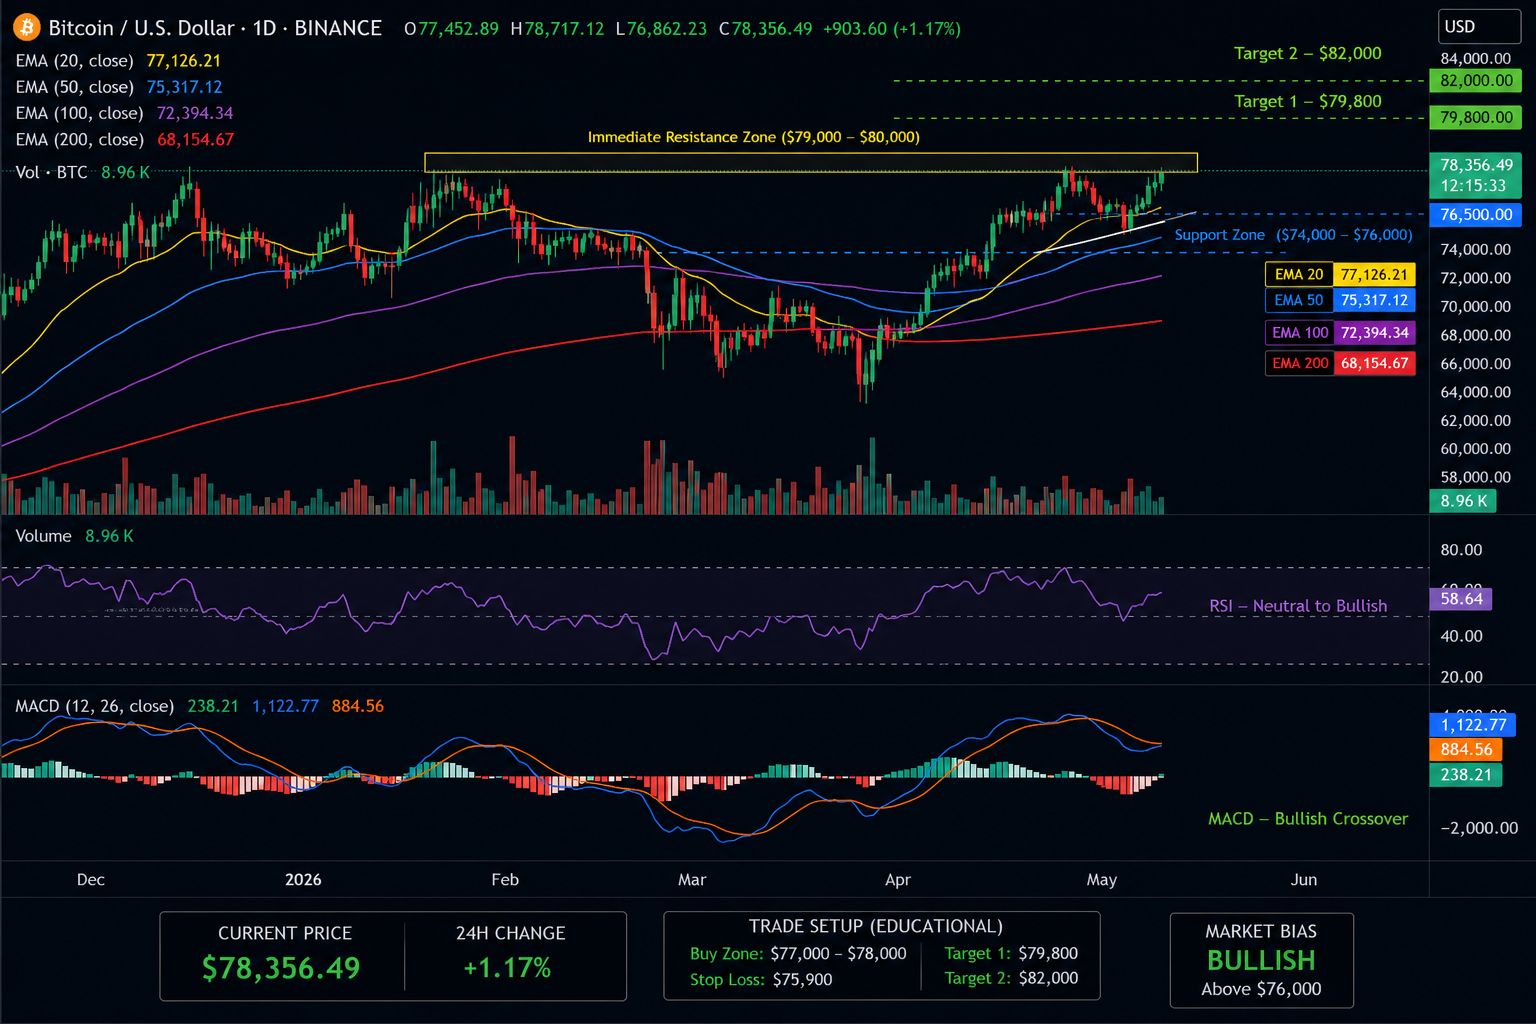Click the green 238.21 histogram axis tag
The width and height of the screenshot is (1536, 1024).
pyautogui.click(x=1466, y=775)
